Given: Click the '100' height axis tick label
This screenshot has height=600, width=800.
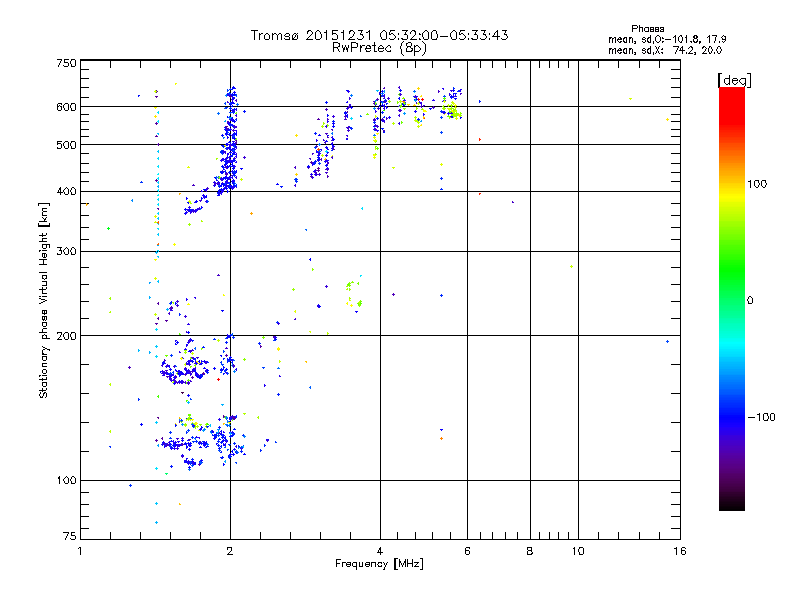Looking at the screenshot, I should (x=66, y=481).
